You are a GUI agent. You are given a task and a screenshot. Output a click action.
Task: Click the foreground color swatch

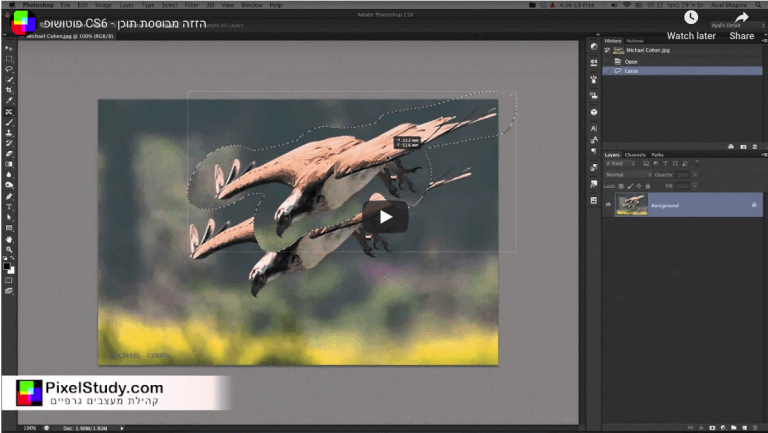coord(6,266)
